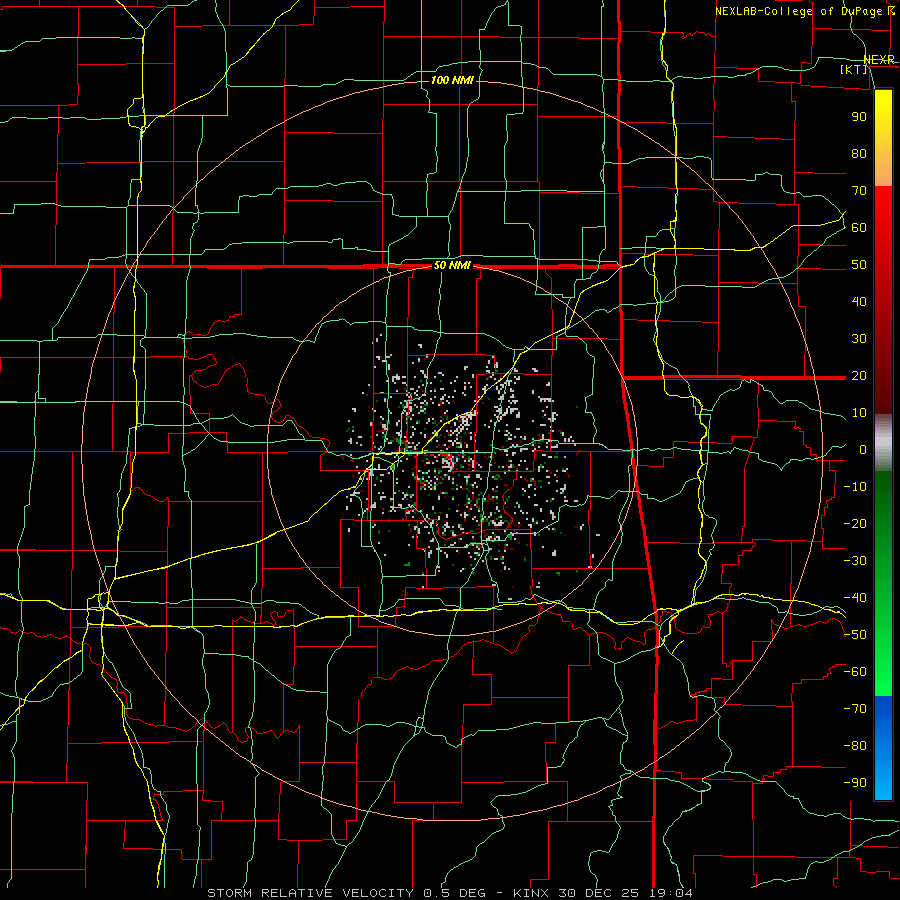Click the green band of velocity scale
The height and width of the screenshot is (900, 900).
(x=883, y=584)
